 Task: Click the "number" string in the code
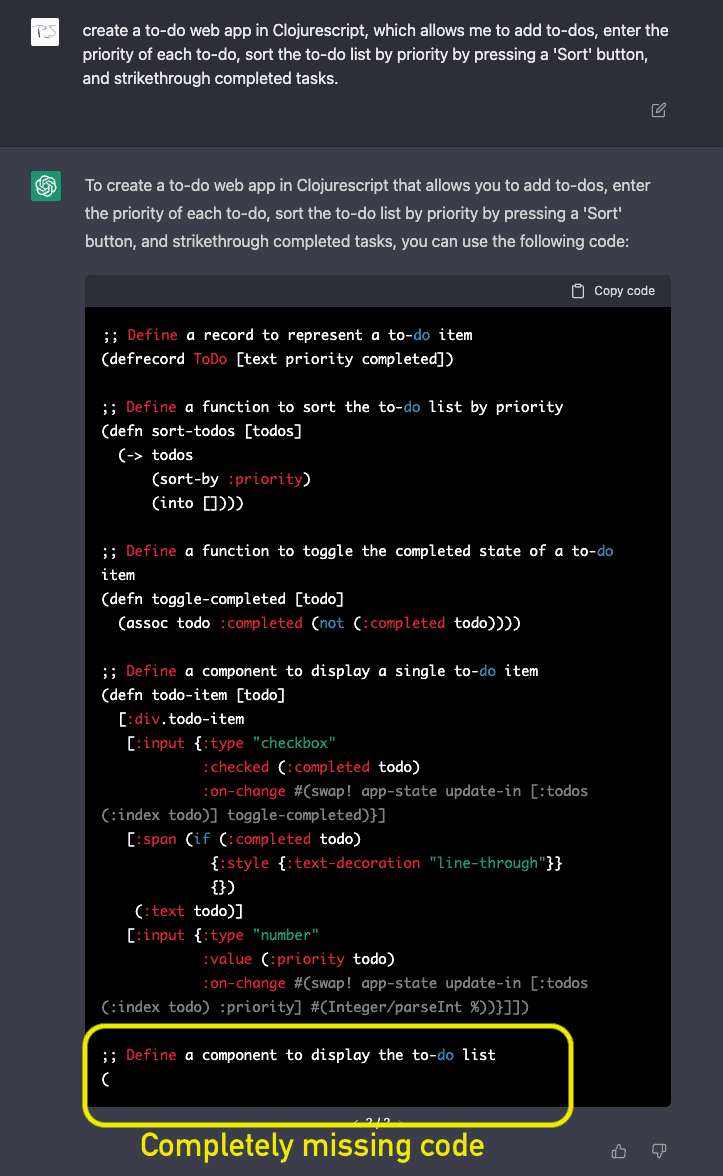(x=286, y=935)
